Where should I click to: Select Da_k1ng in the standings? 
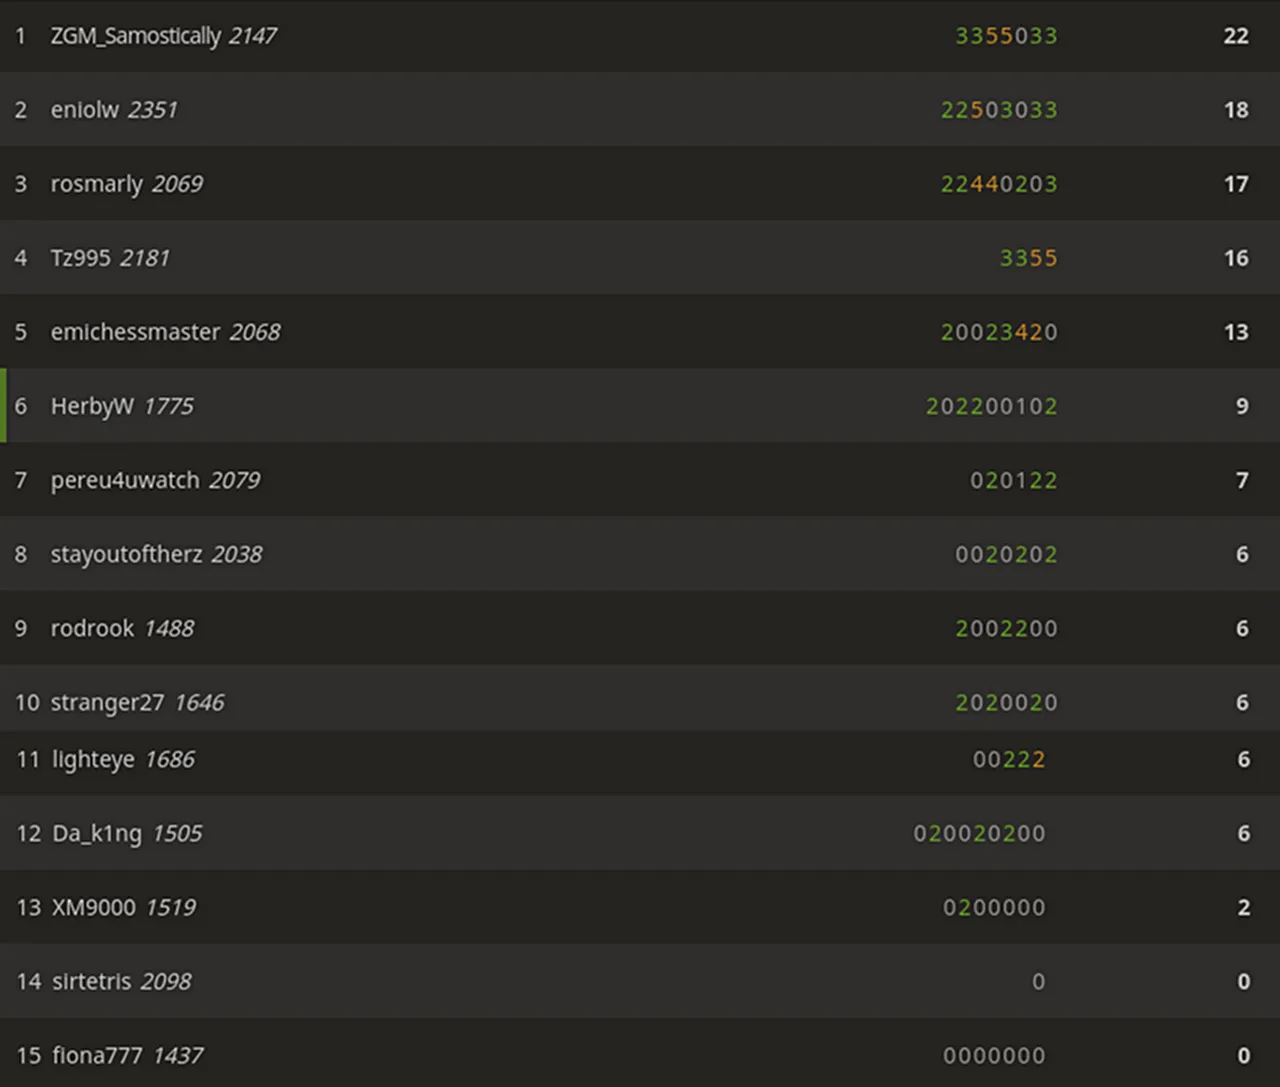[x=97, y=833]
